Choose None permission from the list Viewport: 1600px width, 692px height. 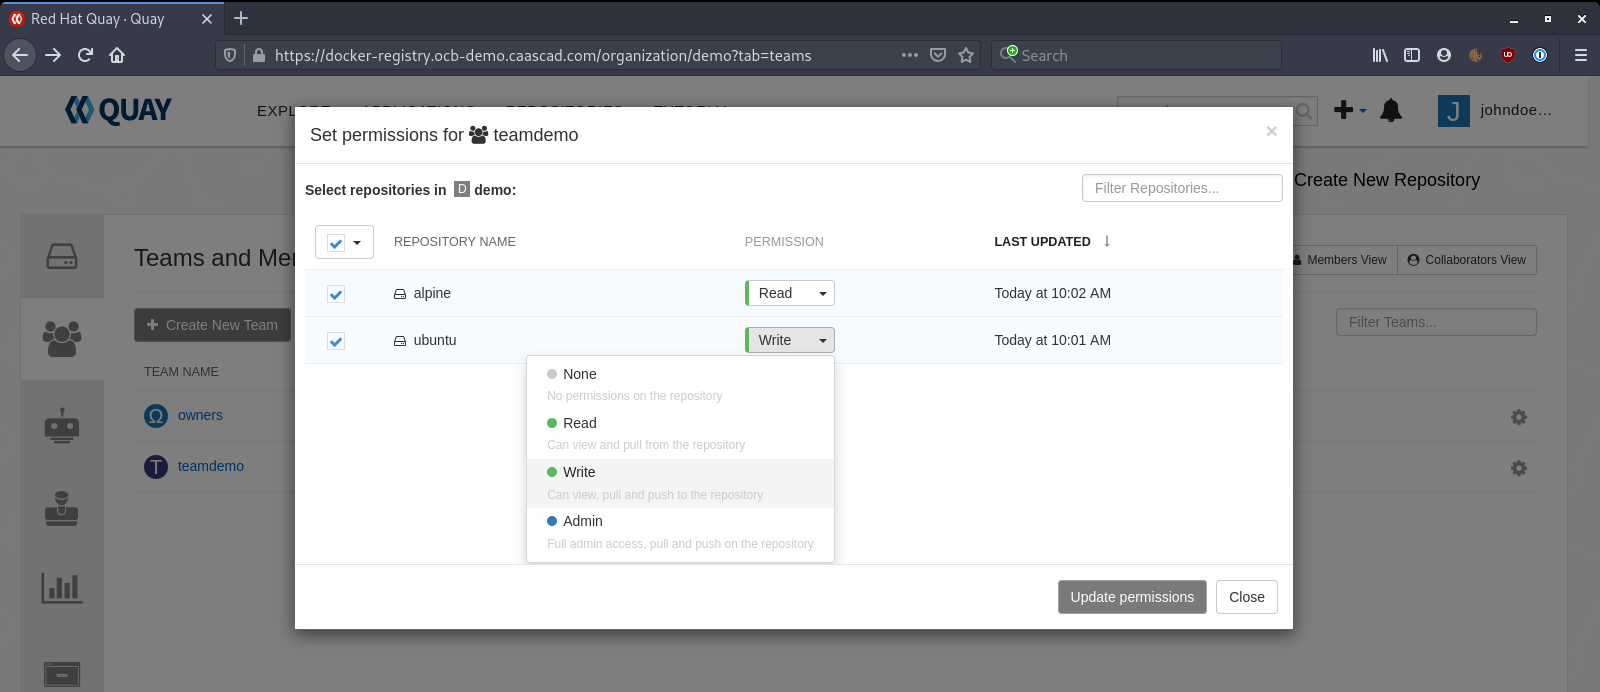(680, 384)
